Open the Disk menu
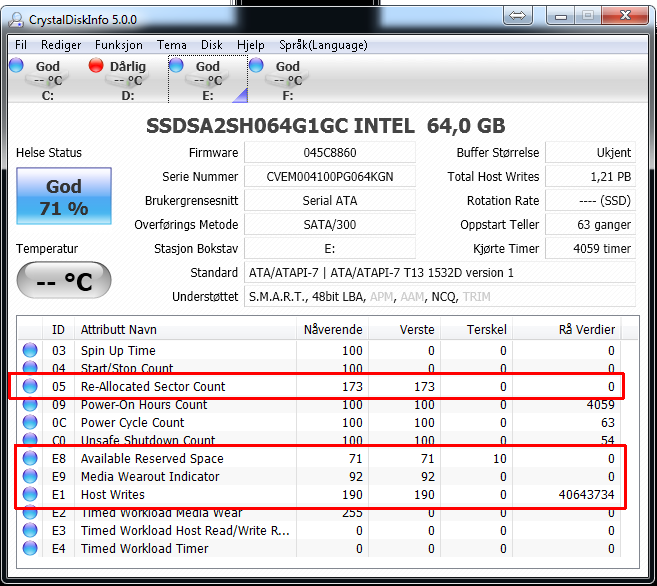657x586 pixels. [x=212, y=45]
